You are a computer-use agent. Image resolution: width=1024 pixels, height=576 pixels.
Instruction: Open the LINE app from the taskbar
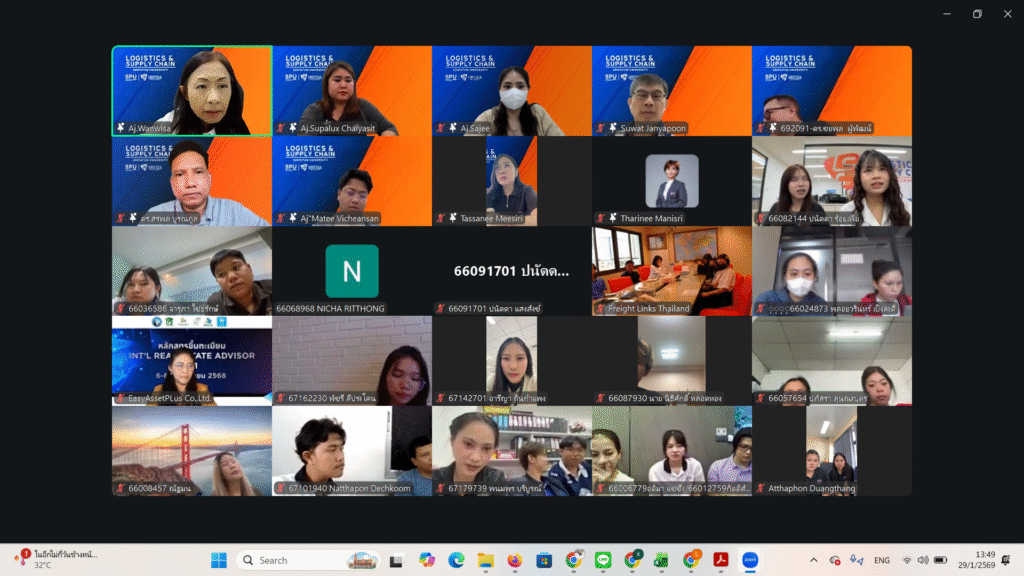[x=603, y=560]
